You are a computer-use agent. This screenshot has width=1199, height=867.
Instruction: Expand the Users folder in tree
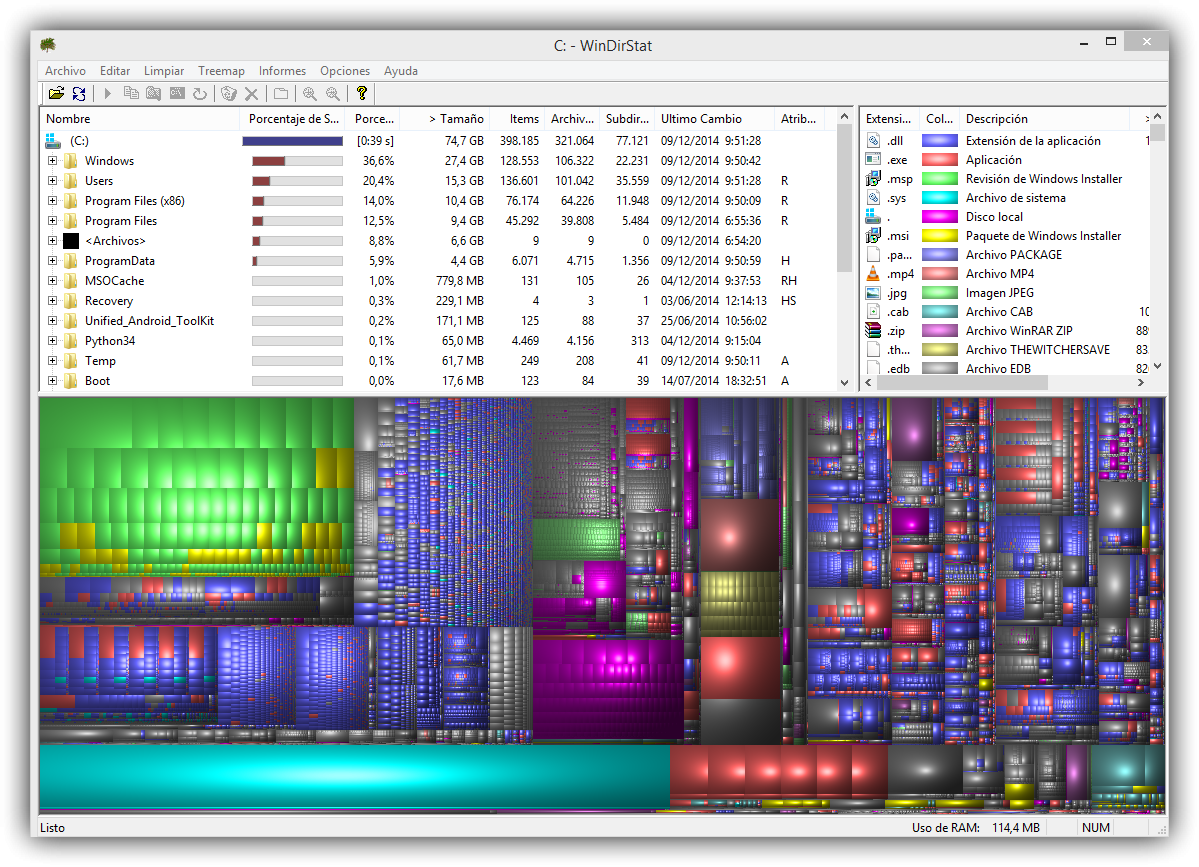[52, 181]
